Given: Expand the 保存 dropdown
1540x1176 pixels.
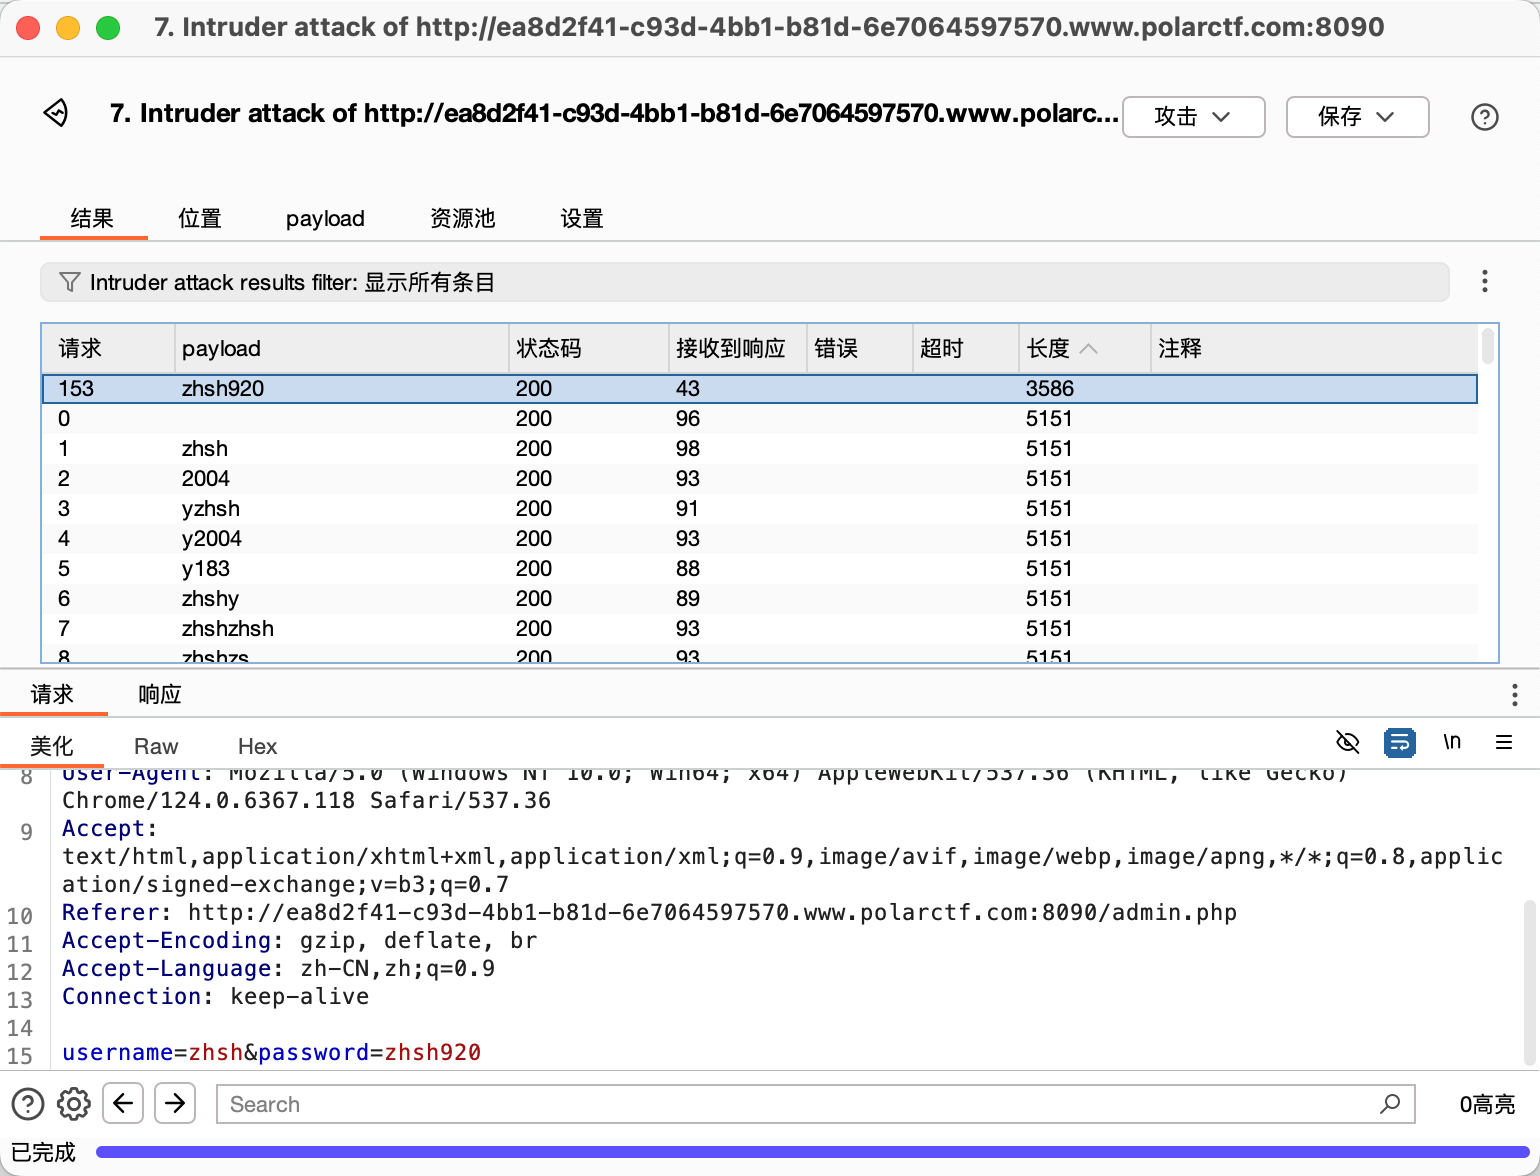Looking at the screenshot, I should (1356, 117).
